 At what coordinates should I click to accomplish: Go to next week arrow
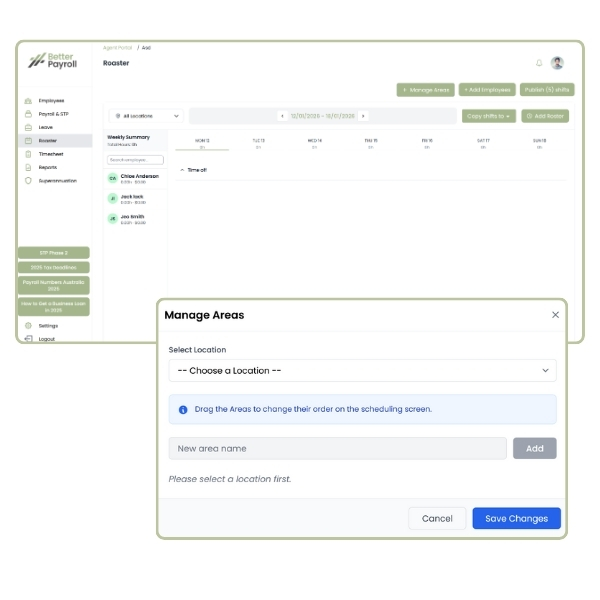coord(363,116)
